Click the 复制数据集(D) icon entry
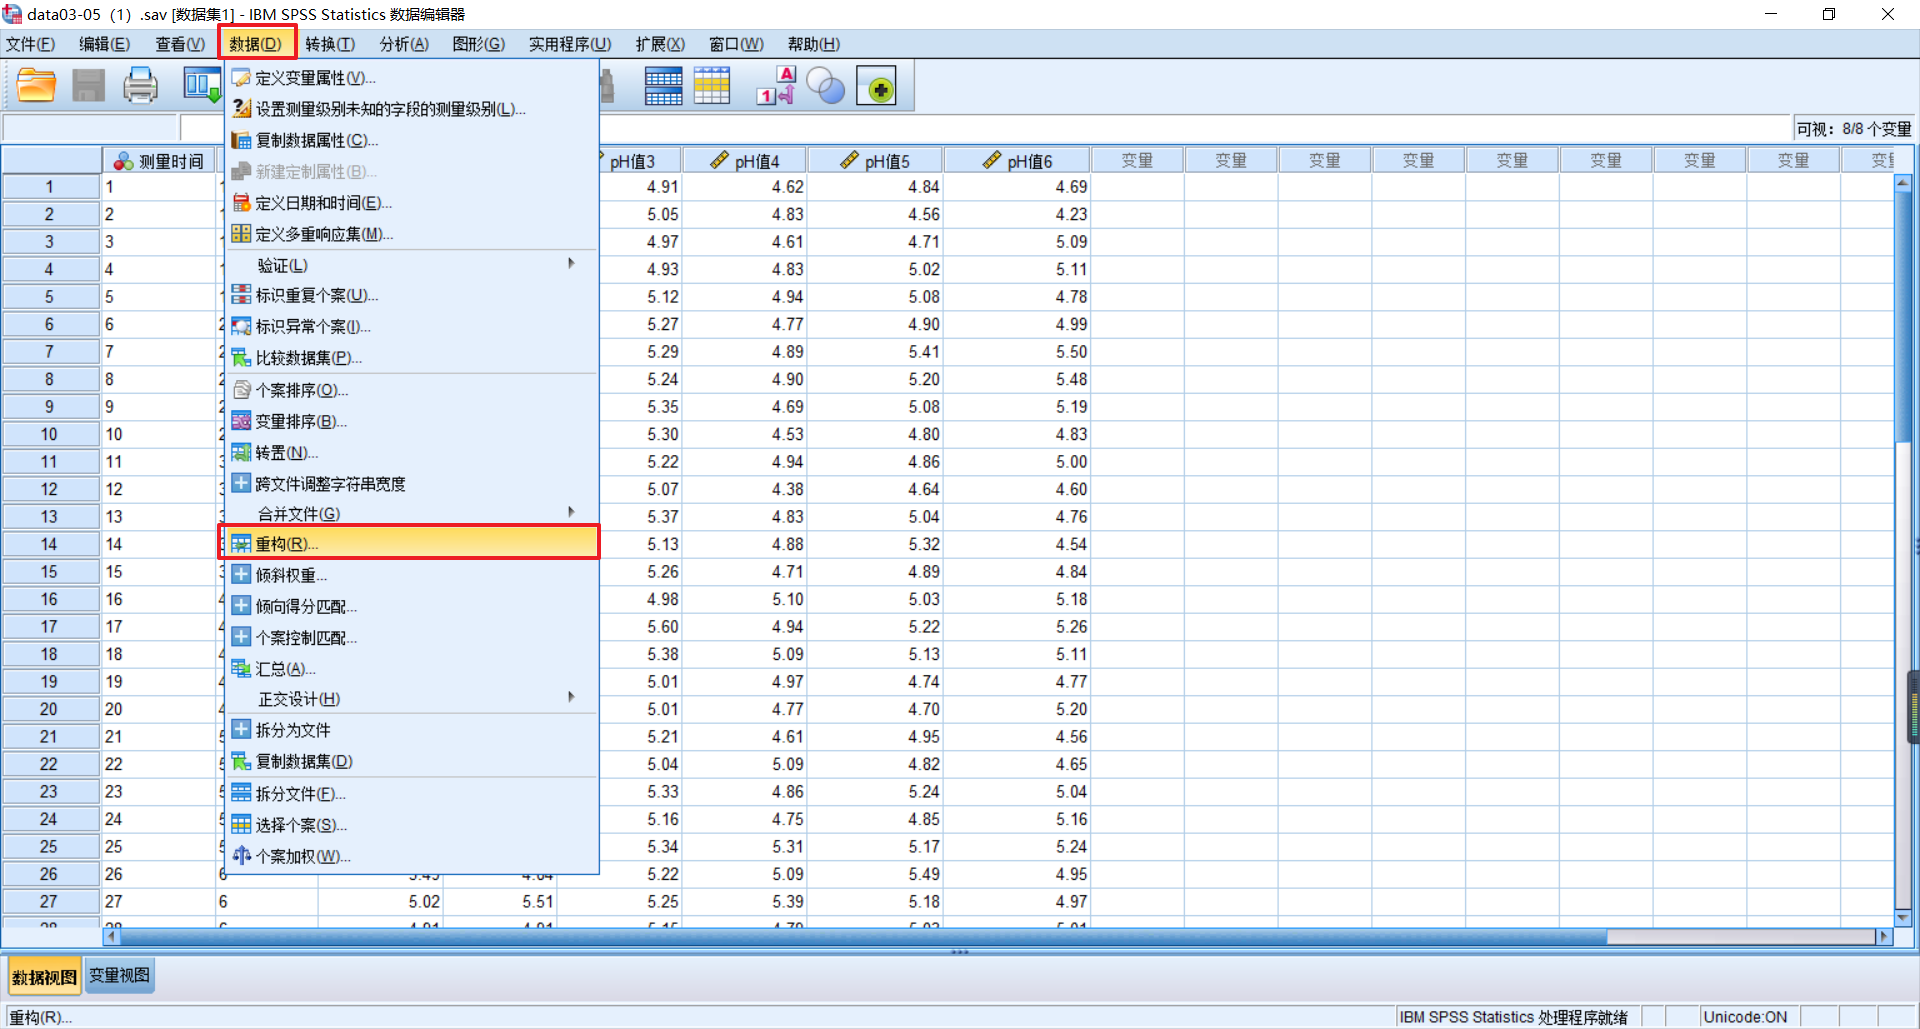1920x1029 pixels. tap(411, 761)
